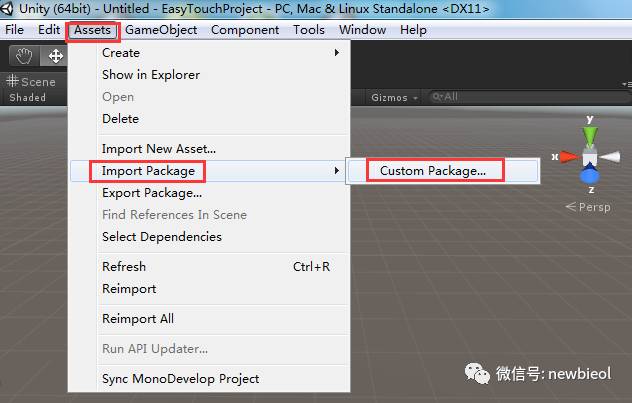Click the gray right-side cone on gizmo
Image resolution: width=632 pixels, height=403 pixels.
pyautogui.click(x=610, y=156)
